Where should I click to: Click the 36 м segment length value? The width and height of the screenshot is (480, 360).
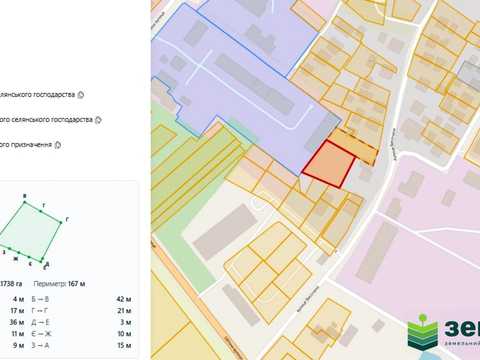17,322
